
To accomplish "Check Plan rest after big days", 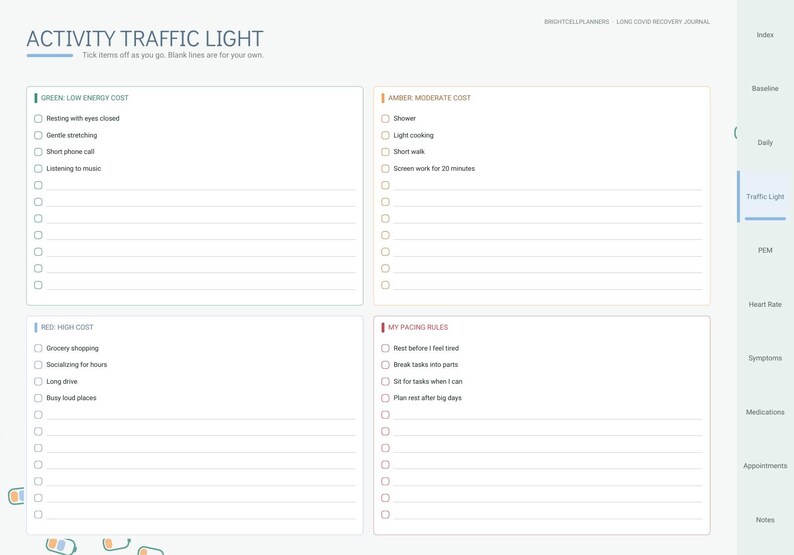I will coord(385,398).
